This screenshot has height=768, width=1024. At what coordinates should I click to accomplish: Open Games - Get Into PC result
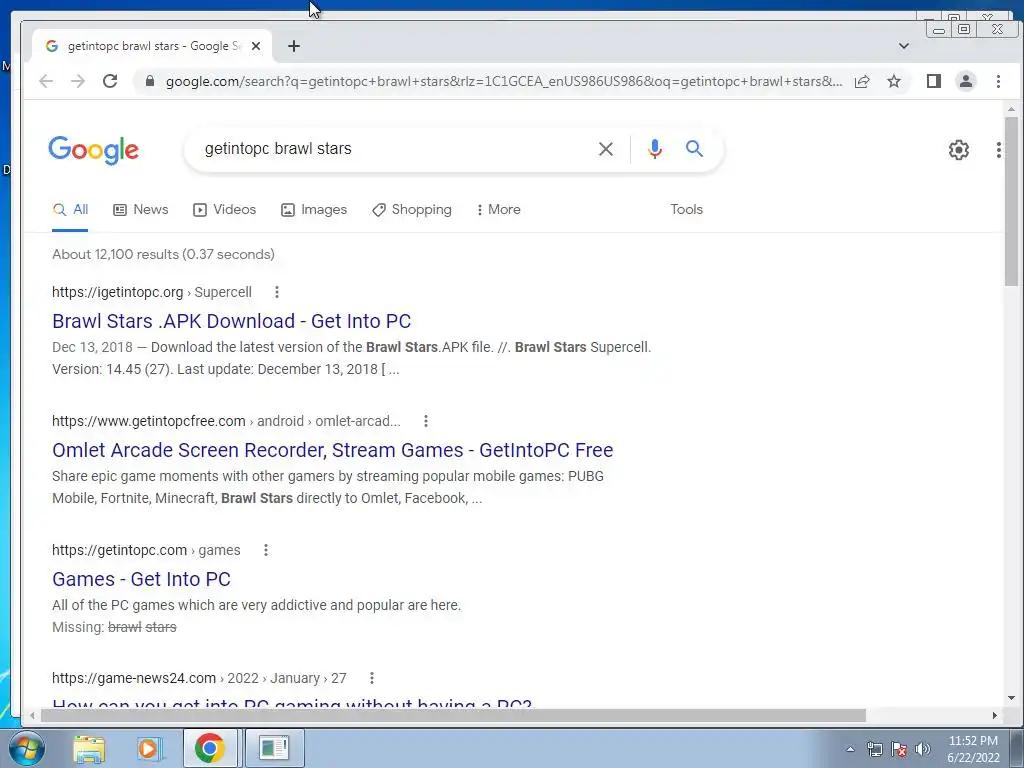pos(141,579)
